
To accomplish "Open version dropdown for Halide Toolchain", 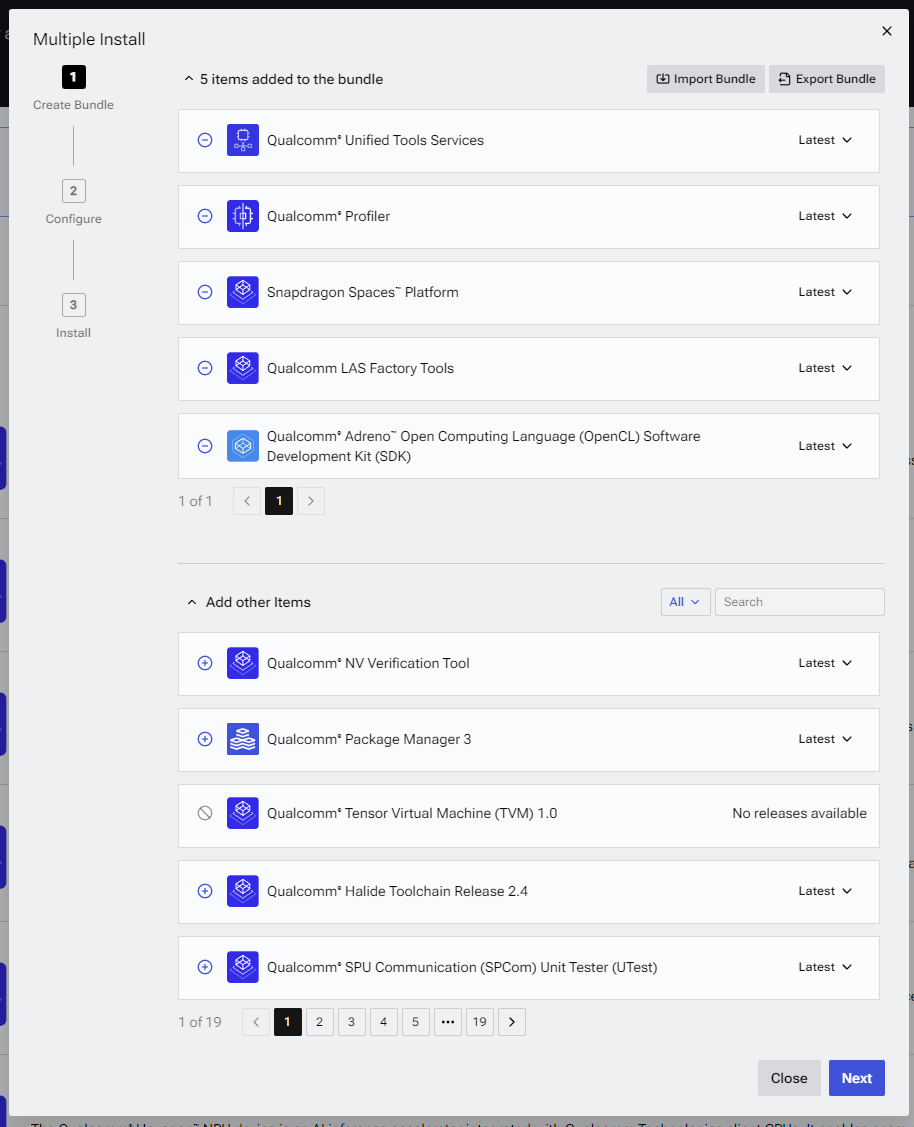I will point(825,891).
